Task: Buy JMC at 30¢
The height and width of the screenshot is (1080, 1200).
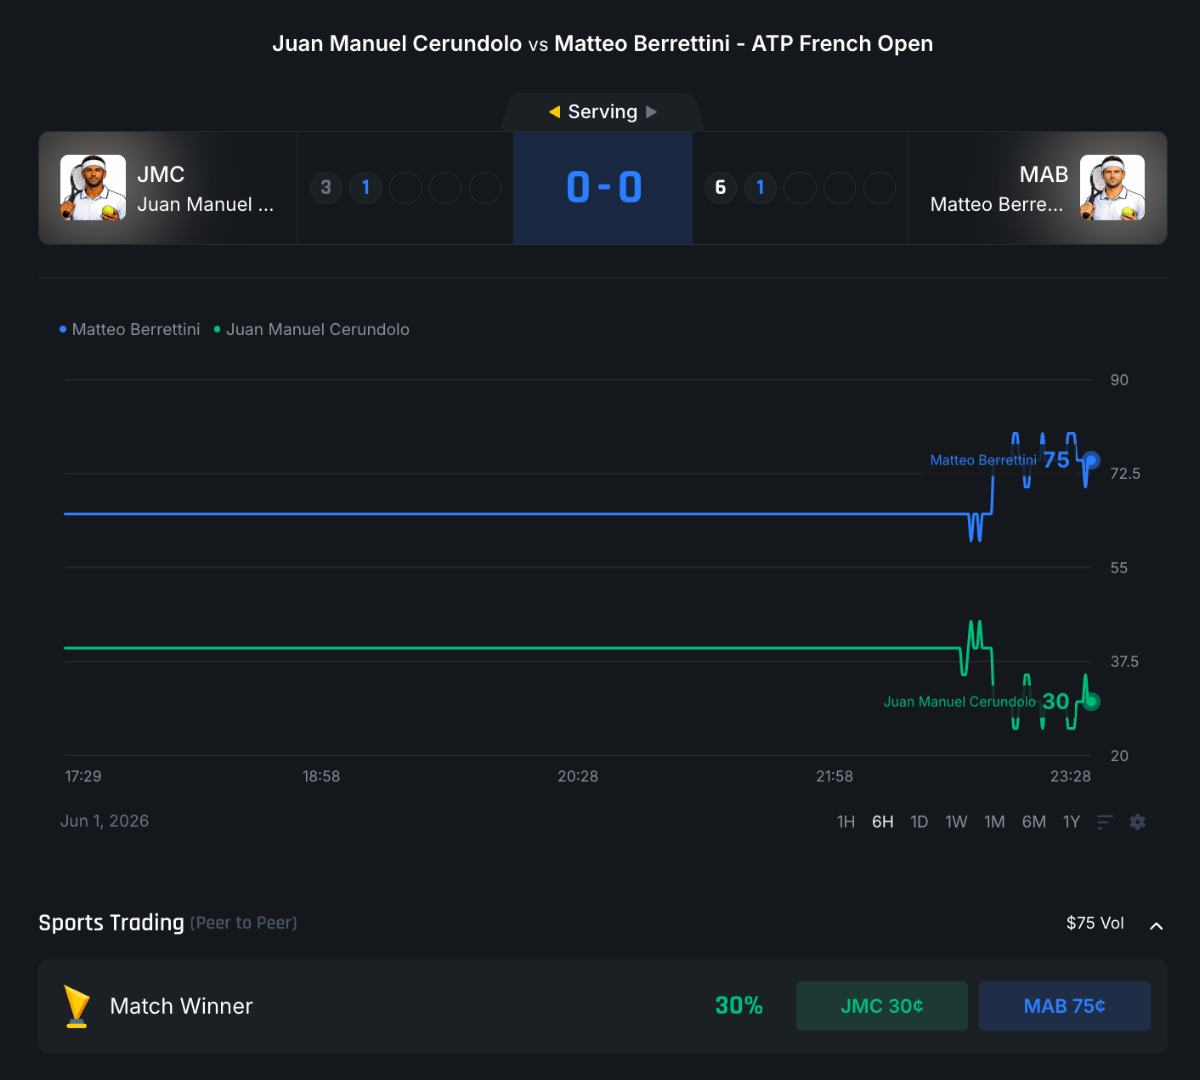Action: [882, 1006]
